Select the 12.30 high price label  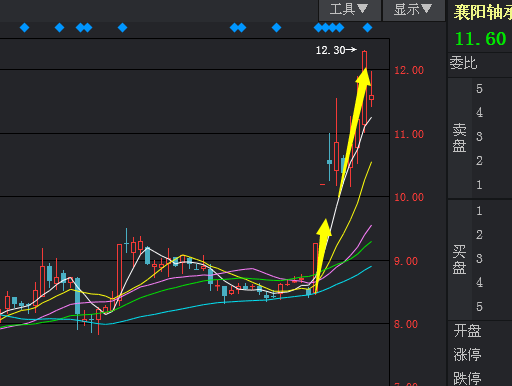click(330, 50)
